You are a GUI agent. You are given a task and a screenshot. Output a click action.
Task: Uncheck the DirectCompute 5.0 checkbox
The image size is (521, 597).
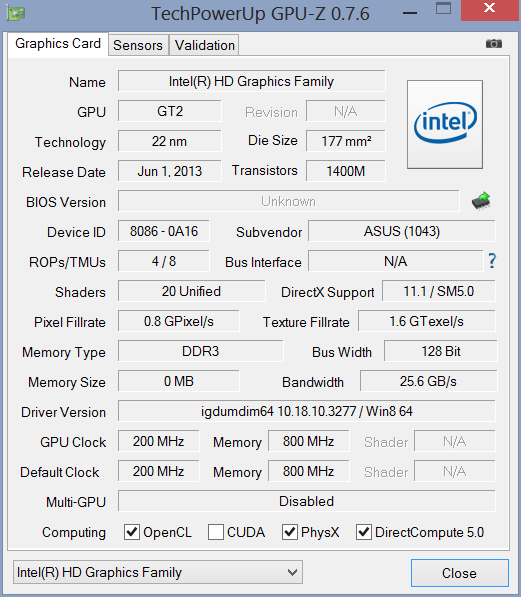(x=364, y=532)
